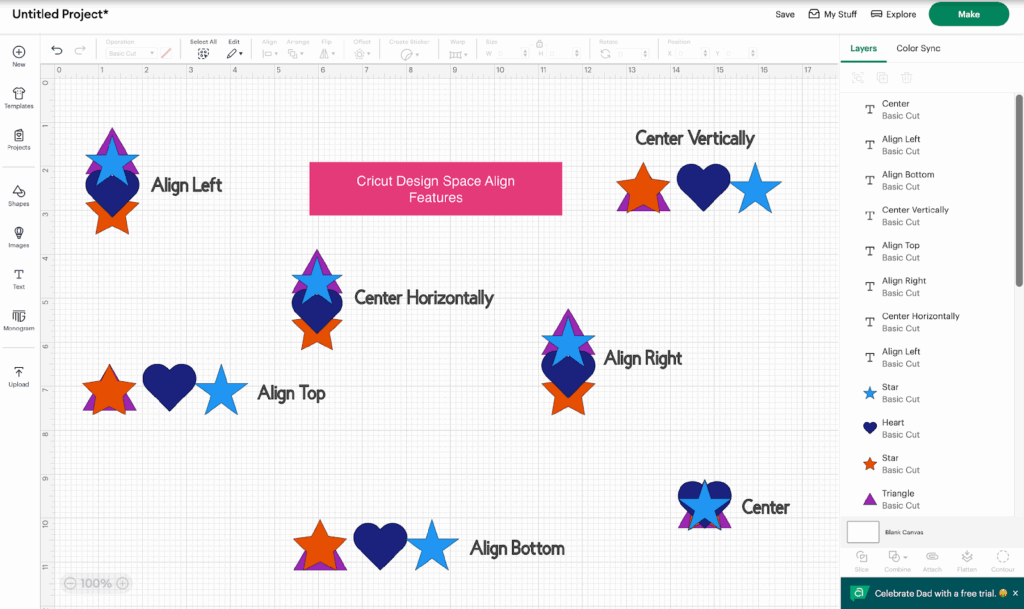Click the Delete layer trash icon

[x=906, y=78]
